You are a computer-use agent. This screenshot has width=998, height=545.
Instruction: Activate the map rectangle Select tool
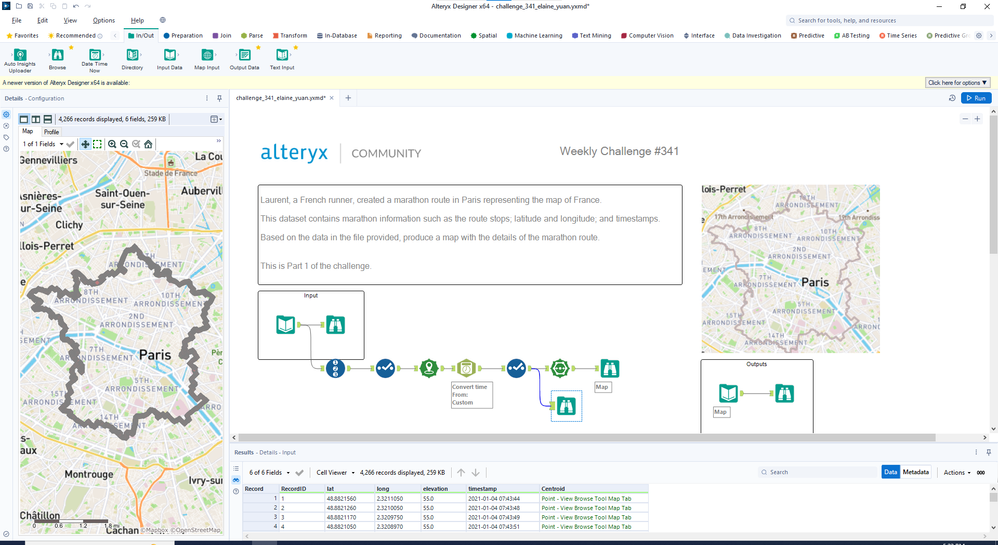coord(97,144)
